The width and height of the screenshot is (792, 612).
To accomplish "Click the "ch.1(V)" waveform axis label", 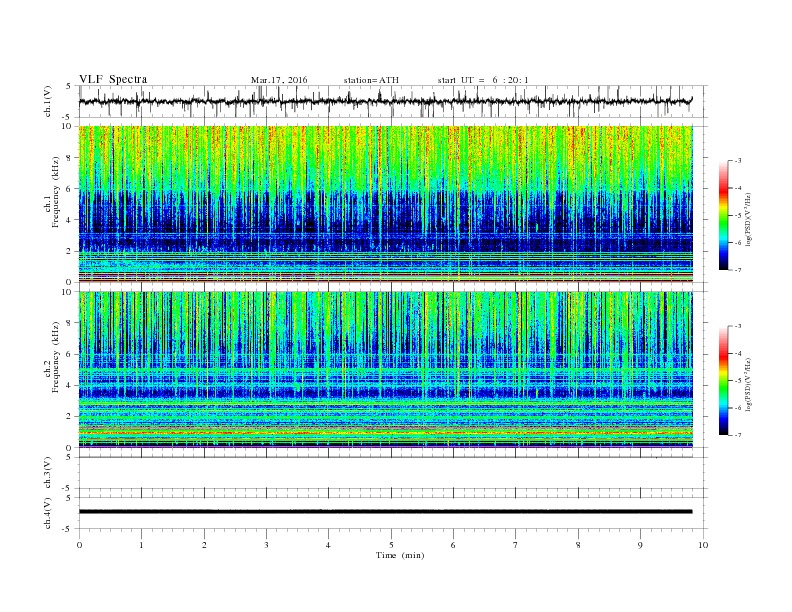I will [48, 101].
